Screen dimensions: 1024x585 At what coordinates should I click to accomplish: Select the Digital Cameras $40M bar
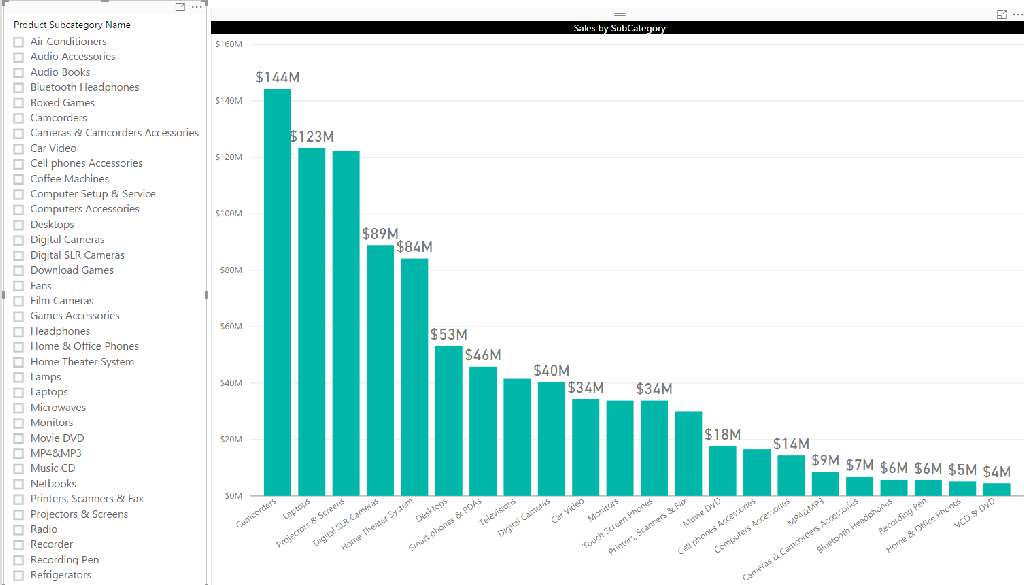coord(551,439)
